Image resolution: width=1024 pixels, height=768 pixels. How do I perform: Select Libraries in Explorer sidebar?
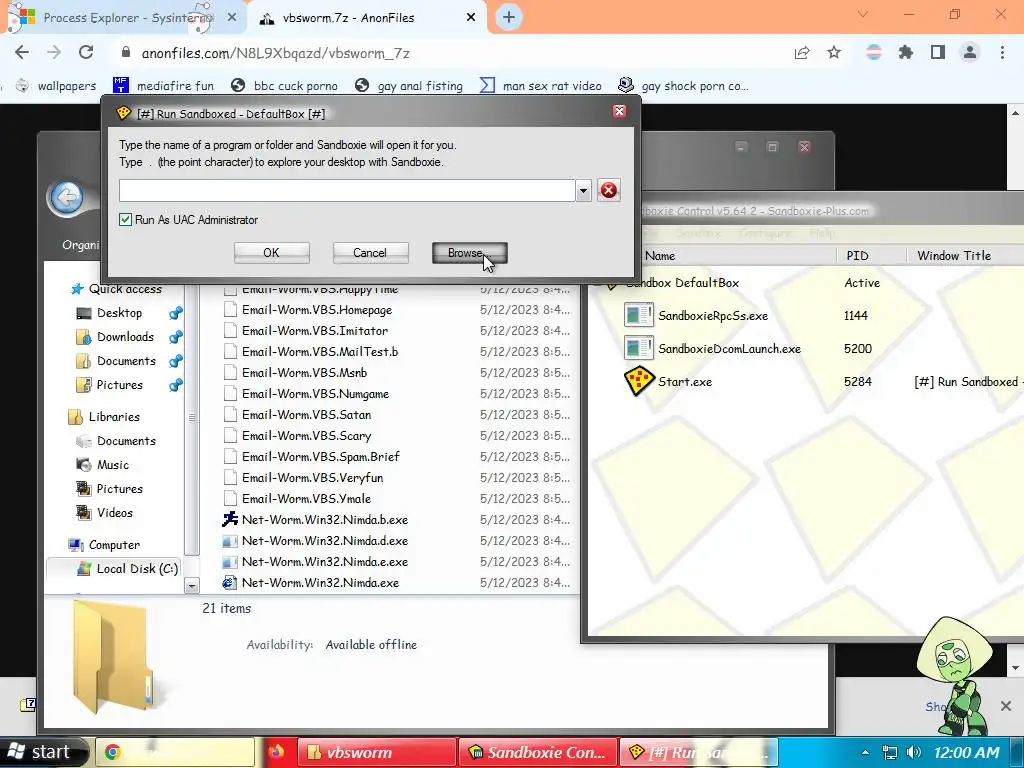[104, 417]
